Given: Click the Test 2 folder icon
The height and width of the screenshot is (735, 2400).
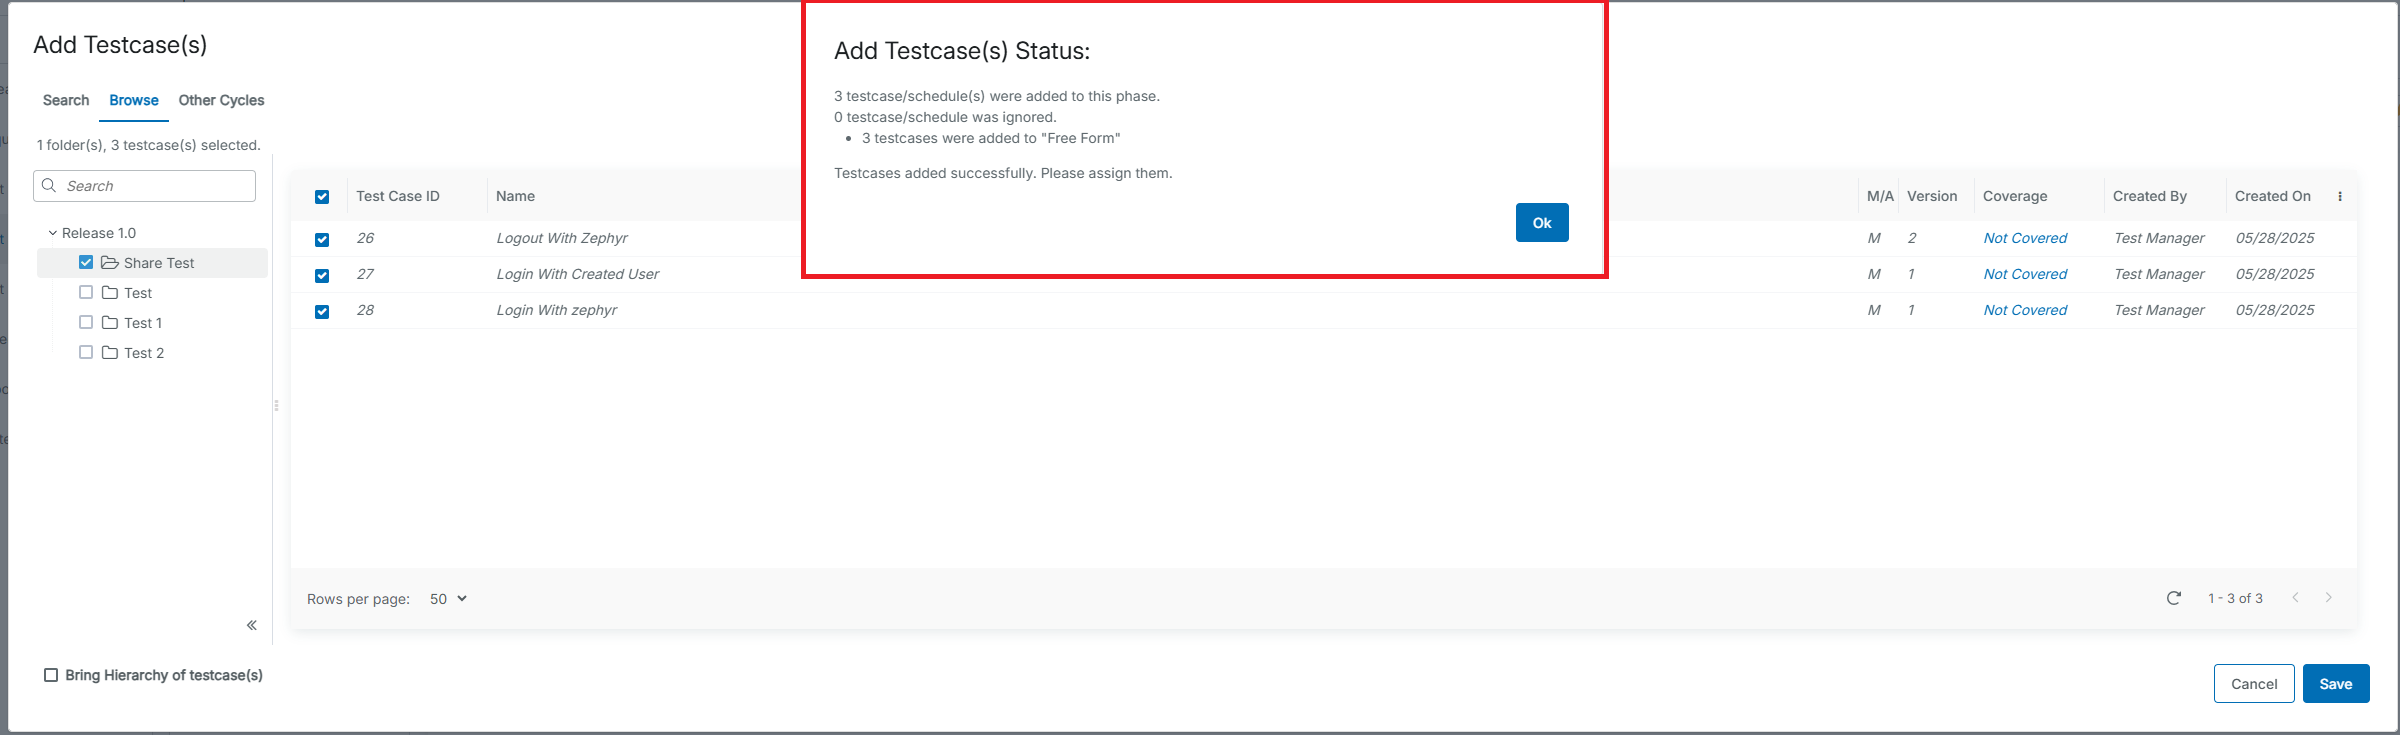Looking at the screenshot, I should tap(110, 353).
